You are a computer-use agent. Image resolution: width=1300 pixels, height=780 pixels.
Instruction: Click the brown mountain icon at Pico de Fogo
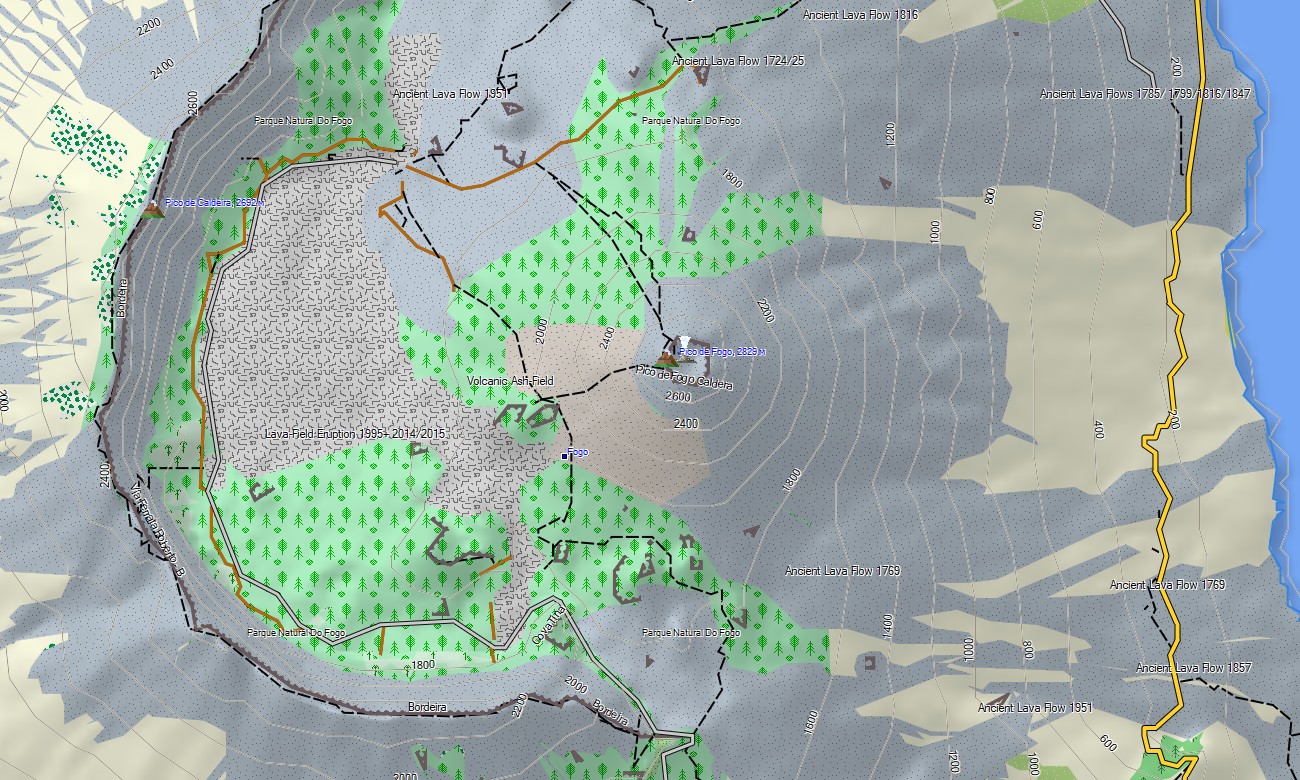click(665, 357)
